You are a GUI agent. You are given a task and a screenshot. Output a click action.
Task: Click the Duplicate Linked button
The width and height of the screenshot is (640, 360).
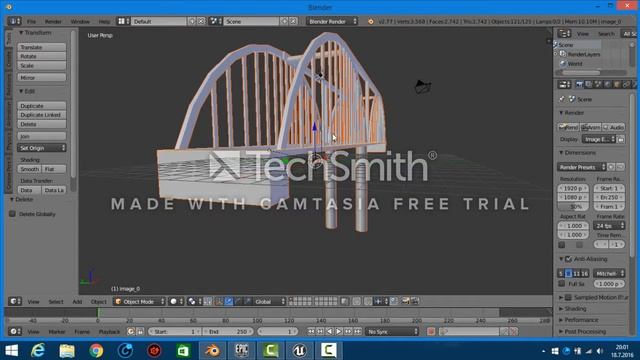click(x=42, y=115)
